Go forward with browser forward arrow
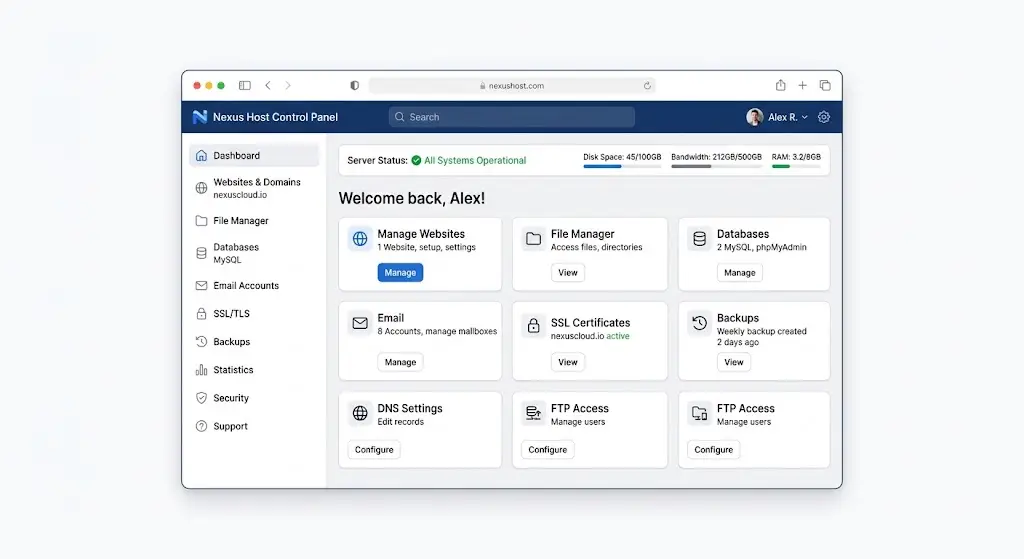Image resolution: width=1024 pixels, height=559 pixels. point(288,86)
